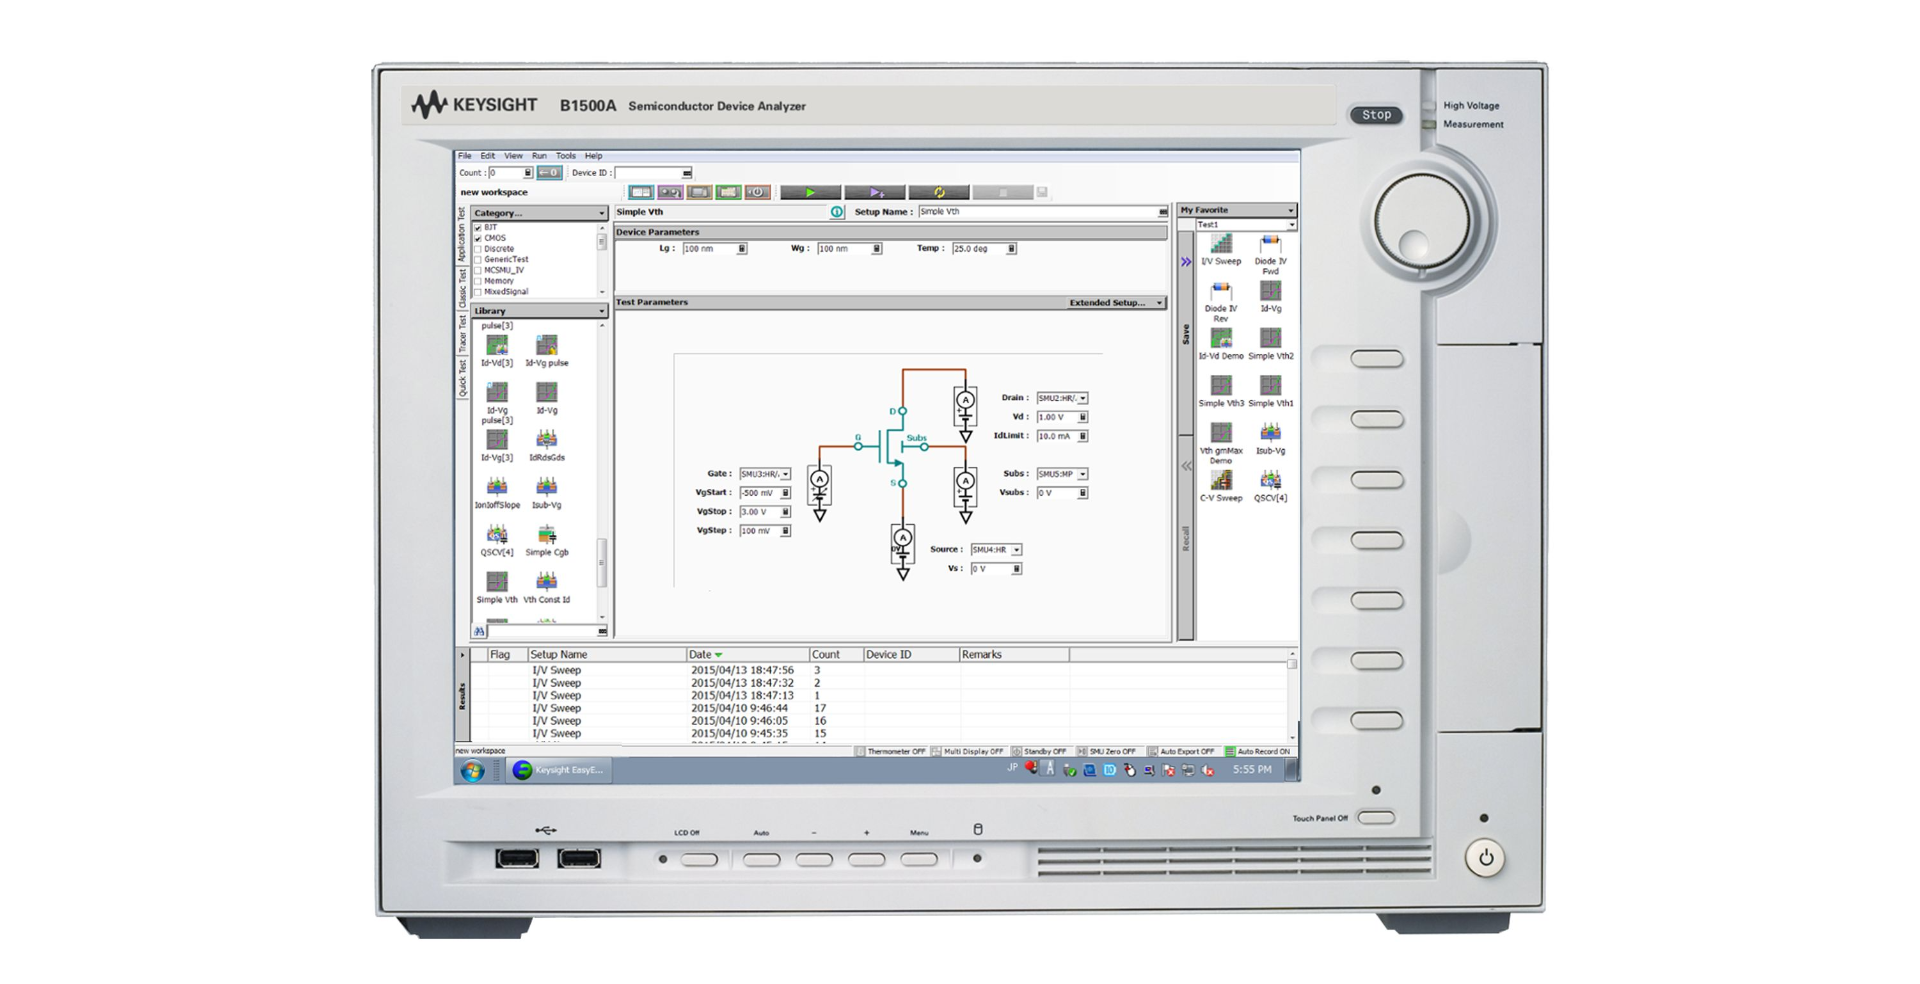Check the Memory category checkbox

coord(478,281)
